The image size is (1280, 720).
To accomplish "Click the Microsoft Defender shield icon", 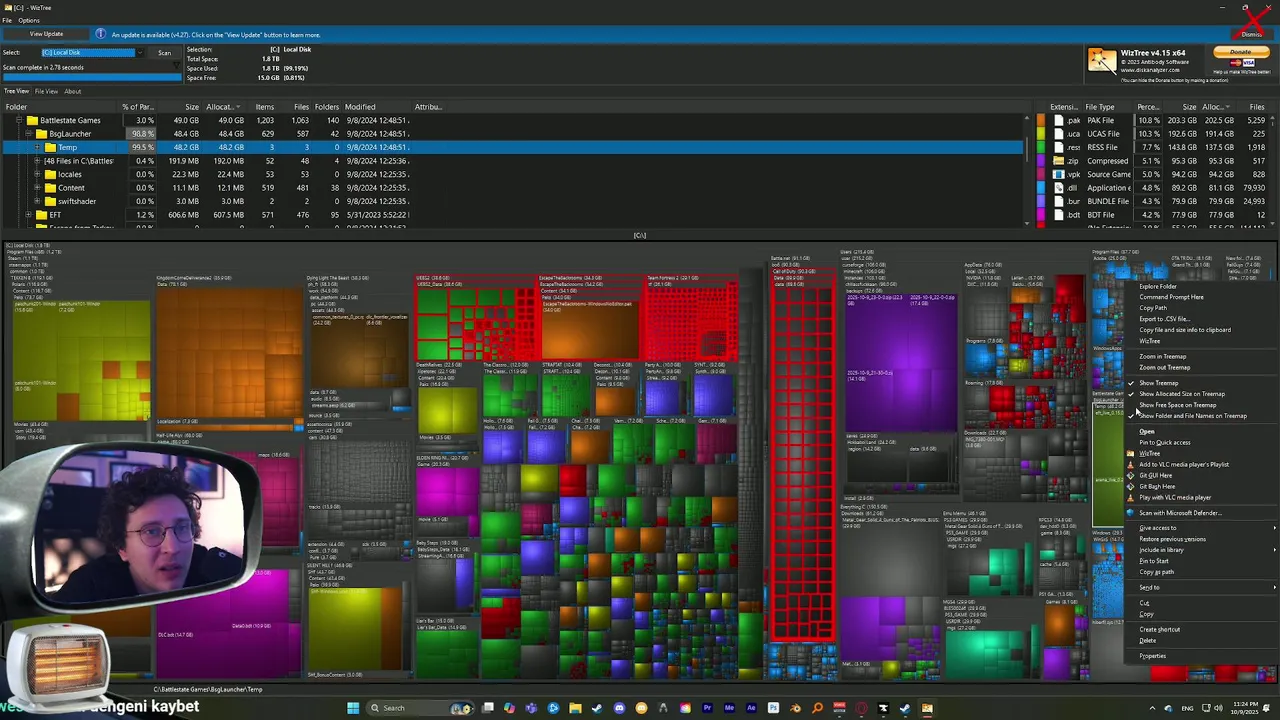I will point(1130,513).
